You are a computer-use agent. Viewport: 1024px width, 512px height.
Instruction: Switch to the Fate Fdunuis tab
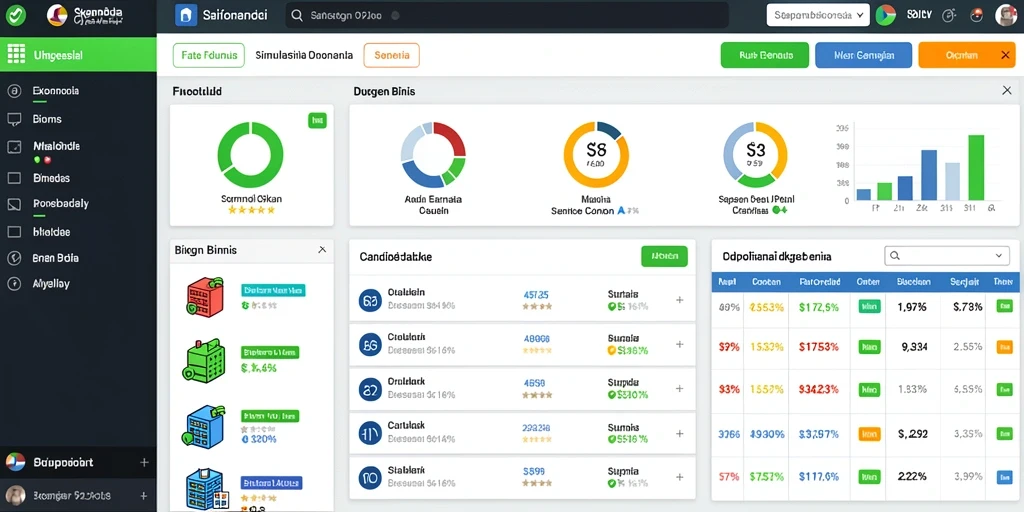pyautogui.click(x=209, y=56)
